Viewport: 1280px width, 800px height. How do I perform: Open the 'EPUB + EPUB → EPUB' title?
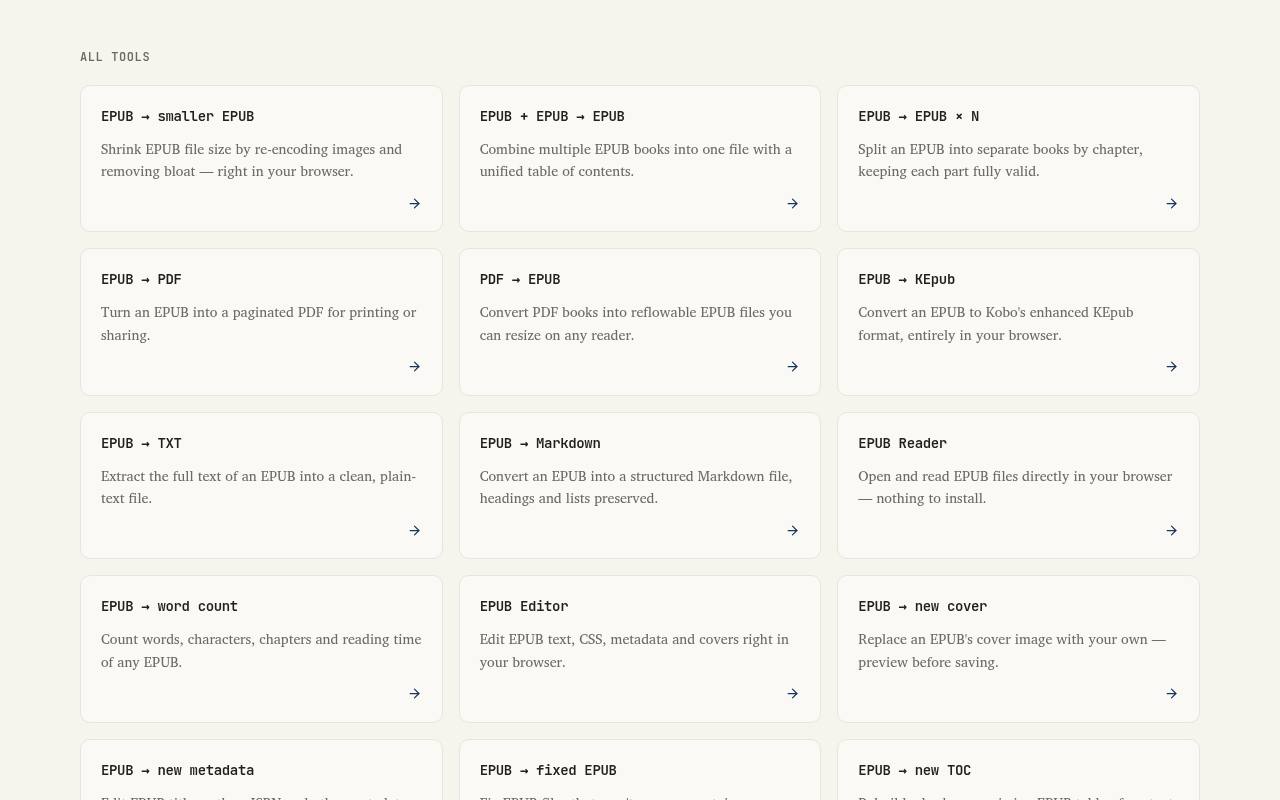pyautogui.click(x=552, y=116)
